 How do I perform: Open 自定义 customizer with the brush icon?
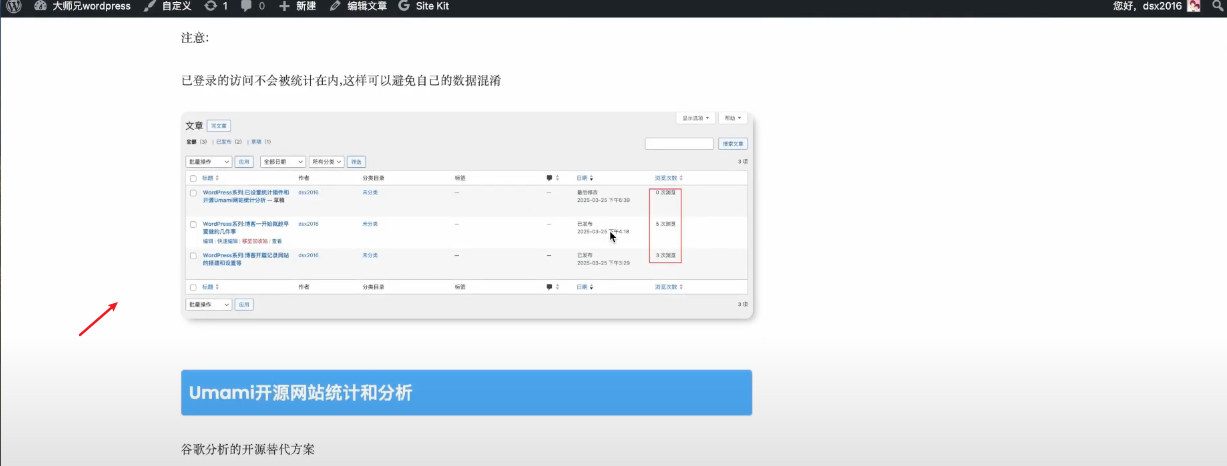click(150, 6)
